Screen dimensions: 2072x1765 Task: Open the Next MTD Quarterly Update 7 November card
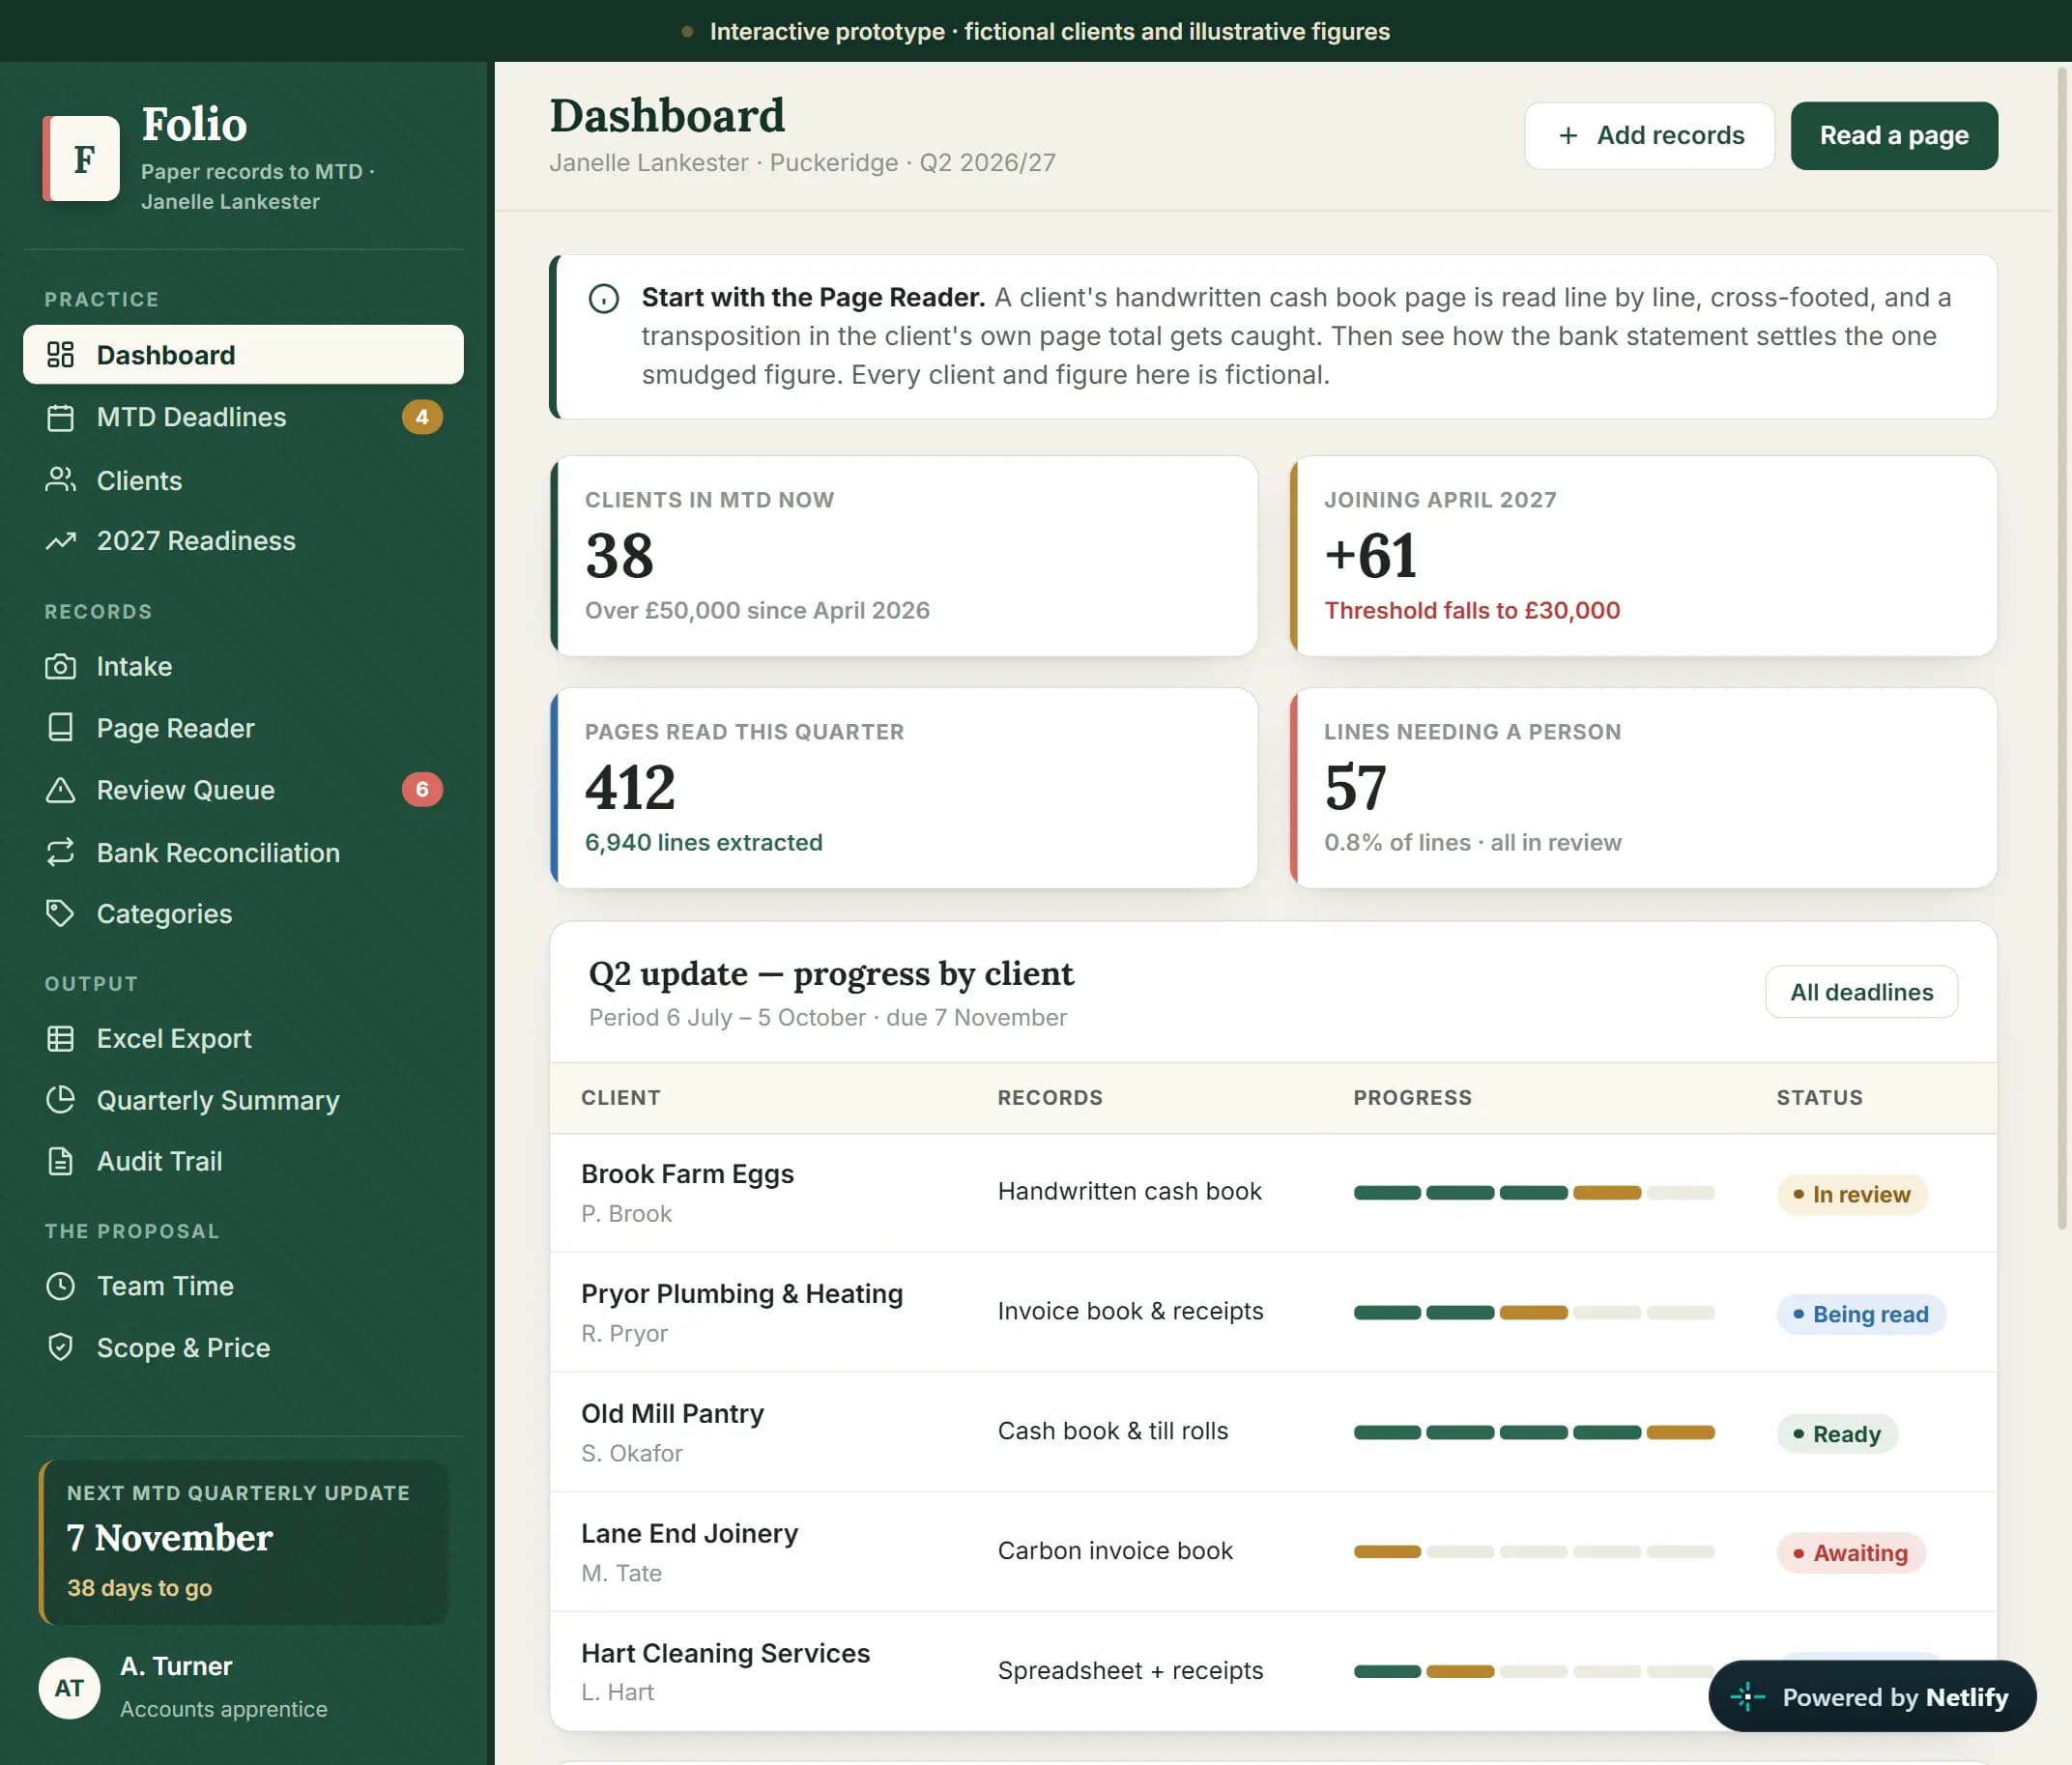243,1542
